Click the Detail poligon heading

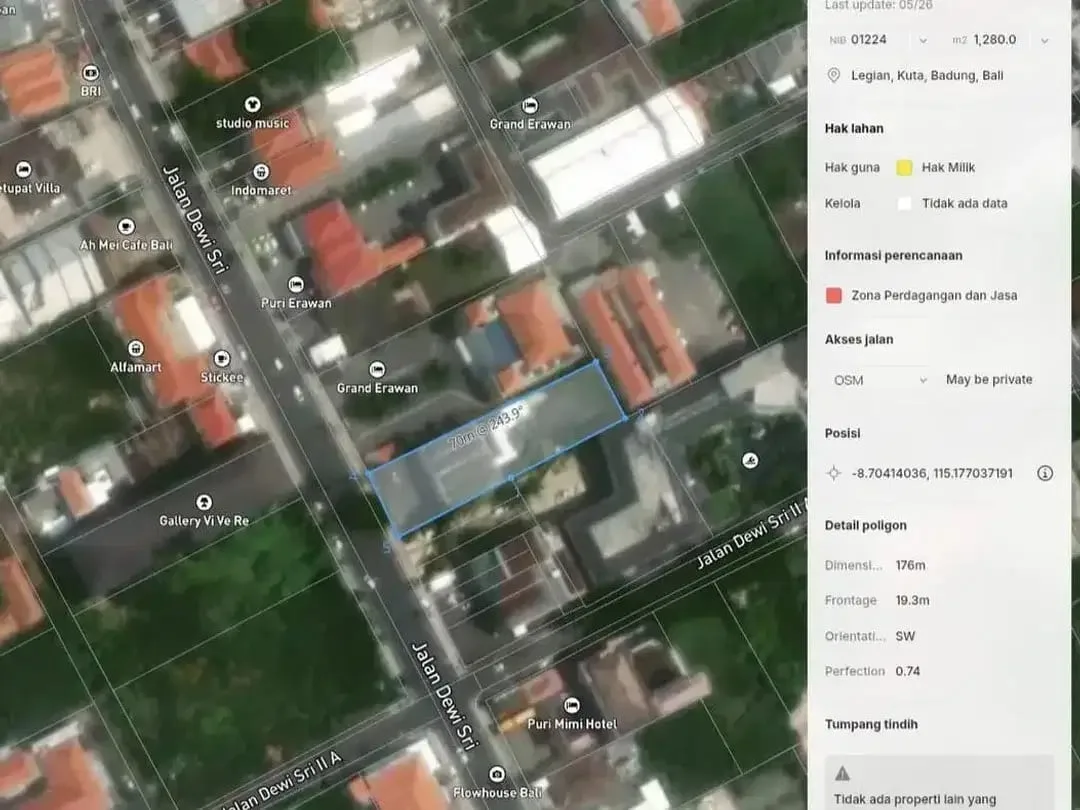(x=866, y=526)
